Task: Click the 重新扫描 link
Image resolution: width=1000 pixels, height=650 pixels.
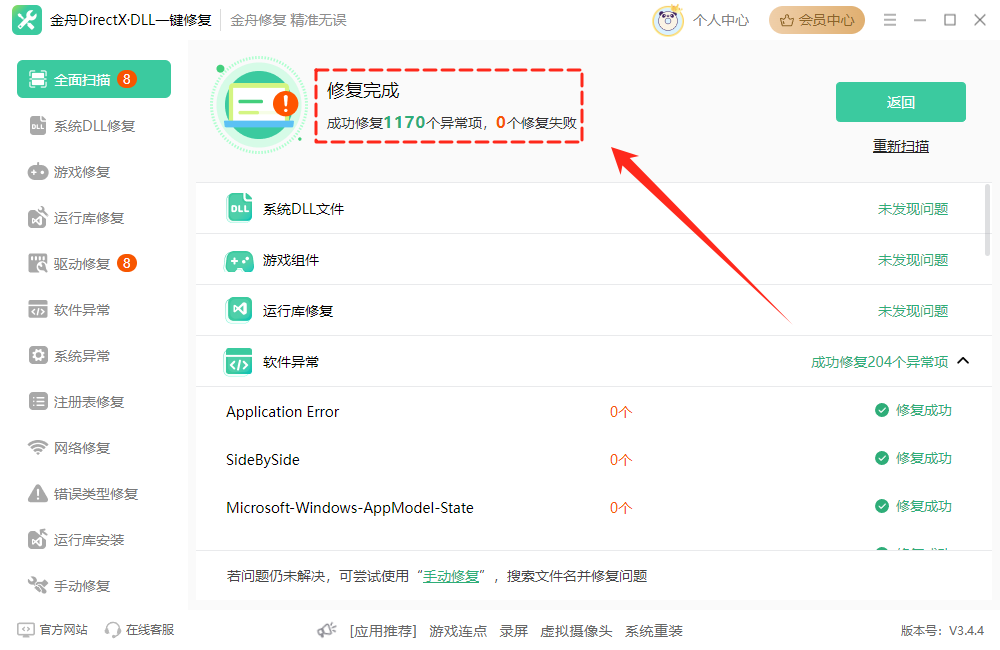Action: [x=901, y=146]
